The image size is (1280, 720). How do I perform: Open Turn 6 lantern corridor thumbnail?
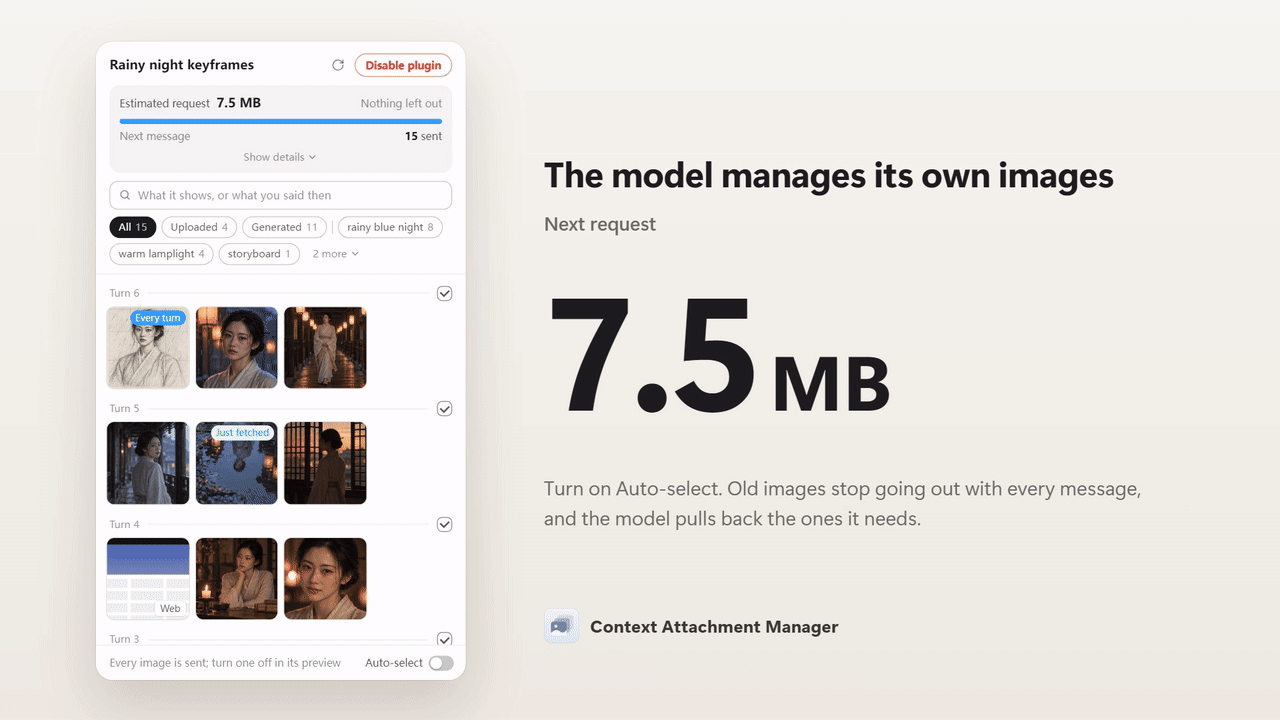[x=325, y=348]
